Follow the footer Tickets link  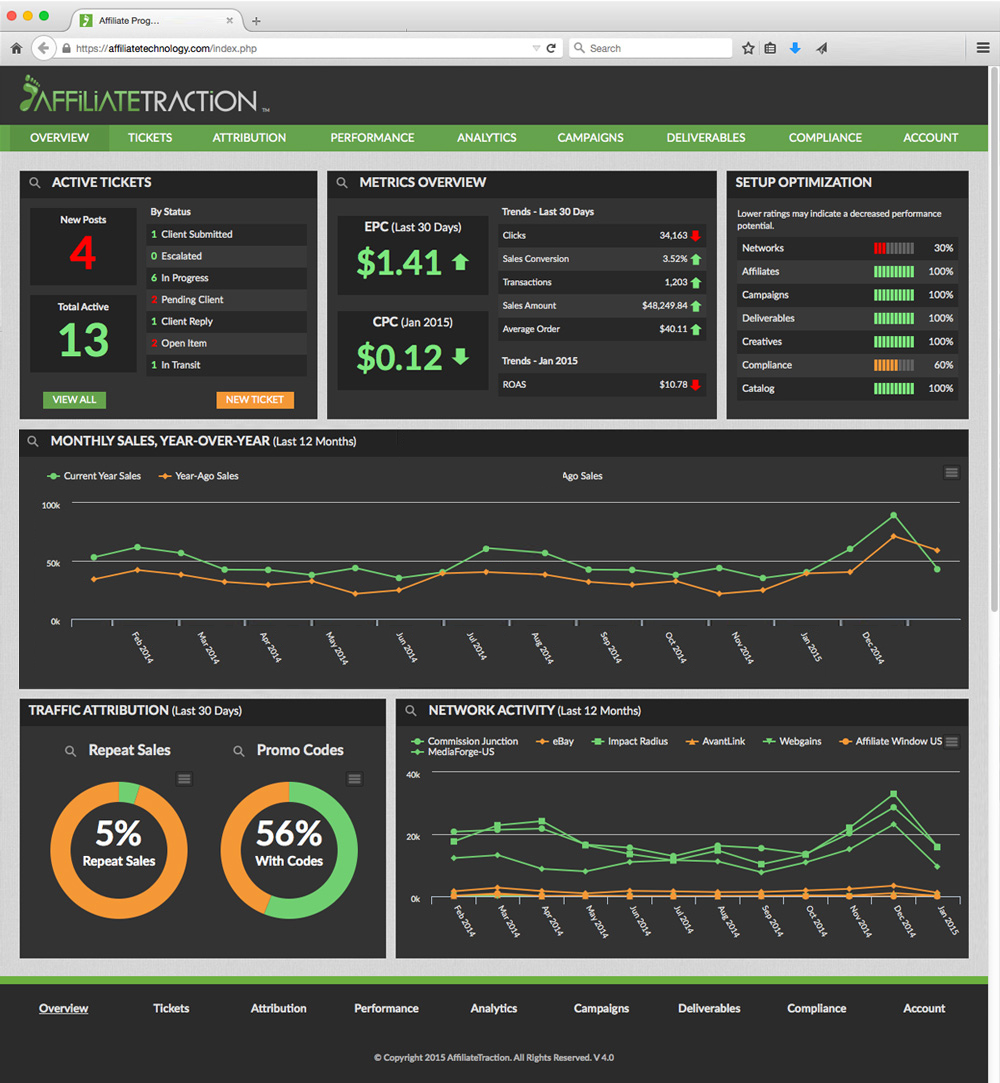click(171, 1008)
